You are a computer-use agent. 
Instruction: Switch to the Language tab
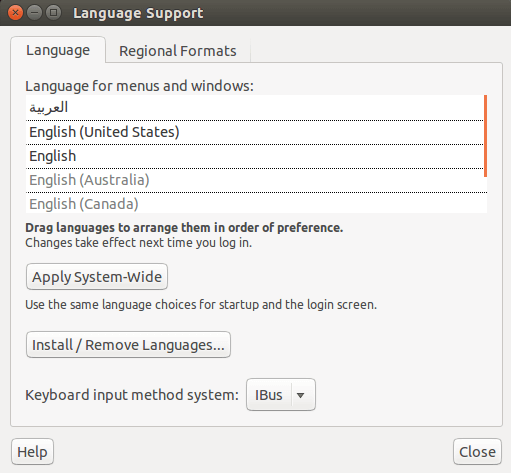(x=58, y=50)
